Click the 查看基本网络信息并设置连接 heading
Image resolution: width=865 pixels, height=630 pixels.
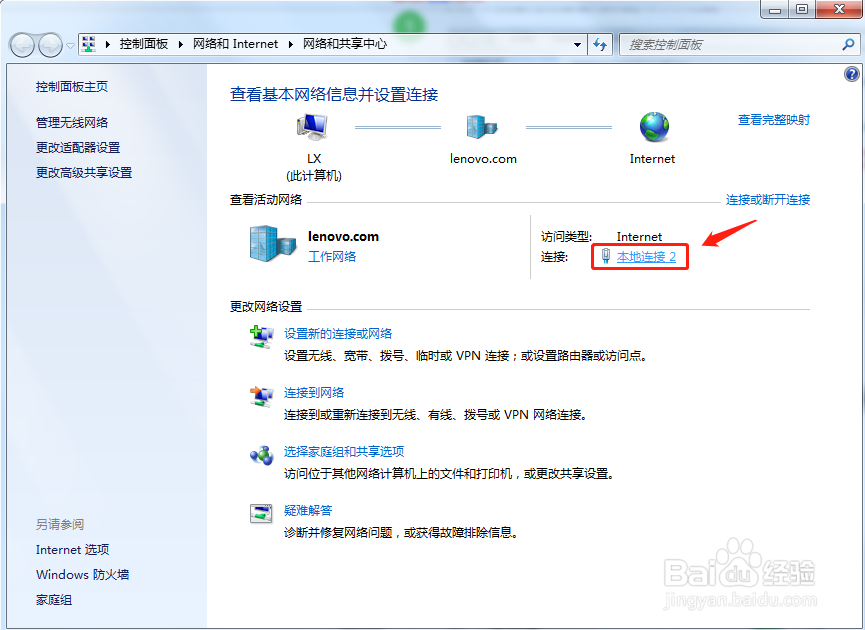click(334, 95)
